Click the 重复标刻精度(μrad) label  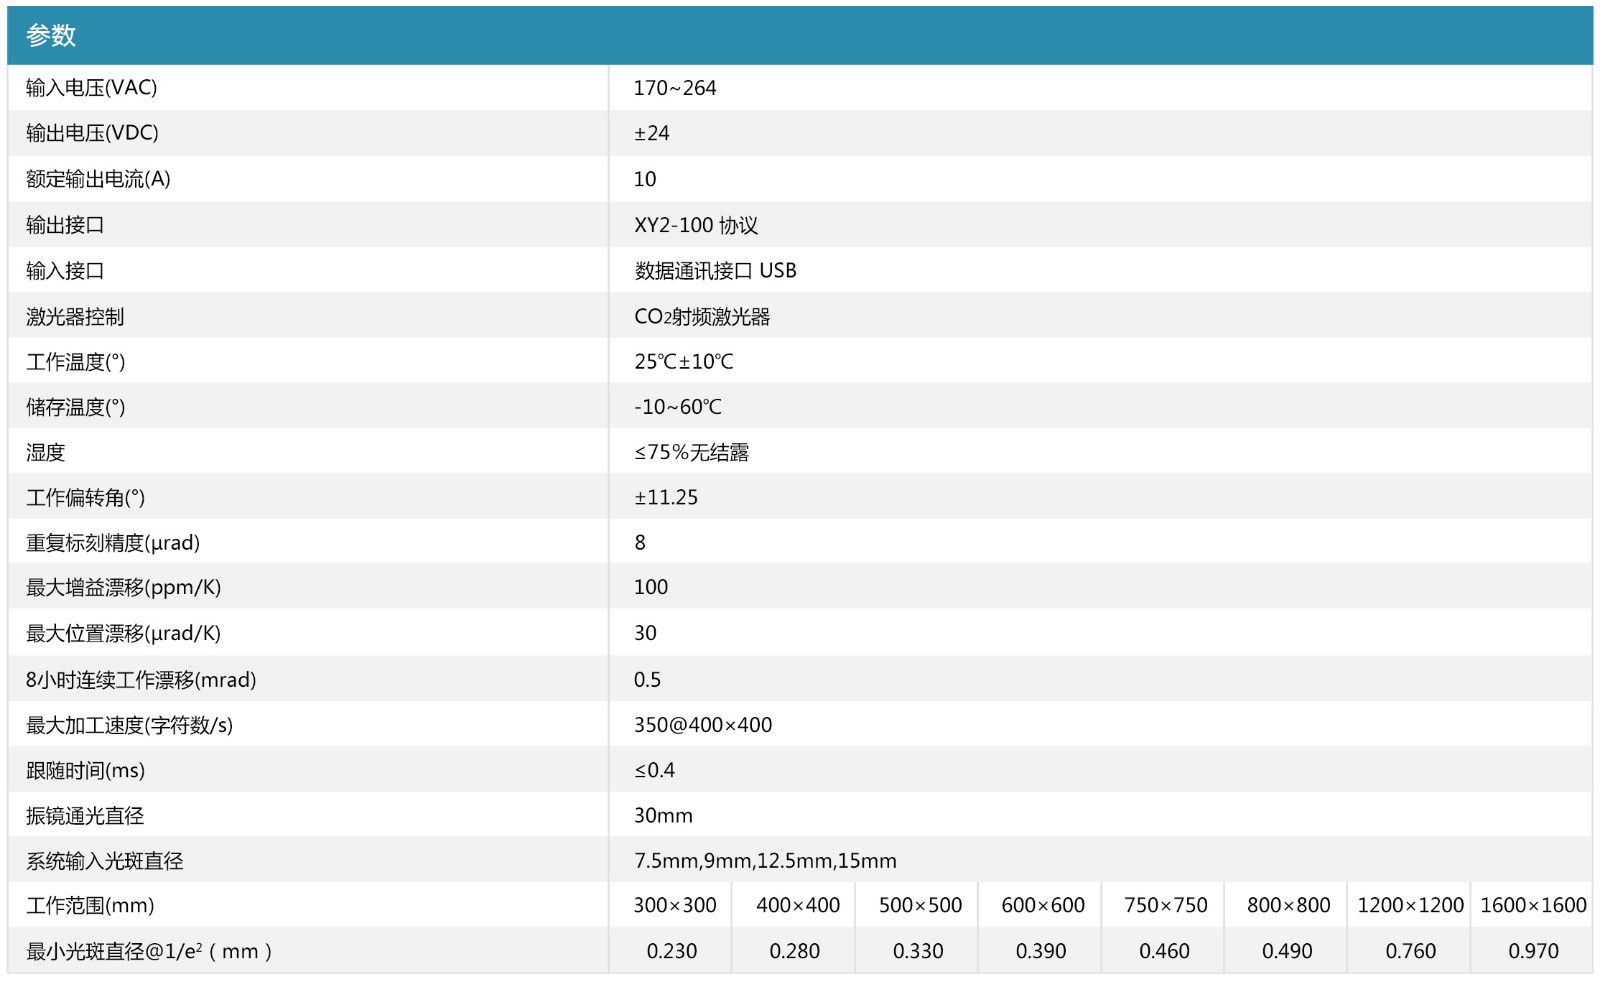pos(113,543)
